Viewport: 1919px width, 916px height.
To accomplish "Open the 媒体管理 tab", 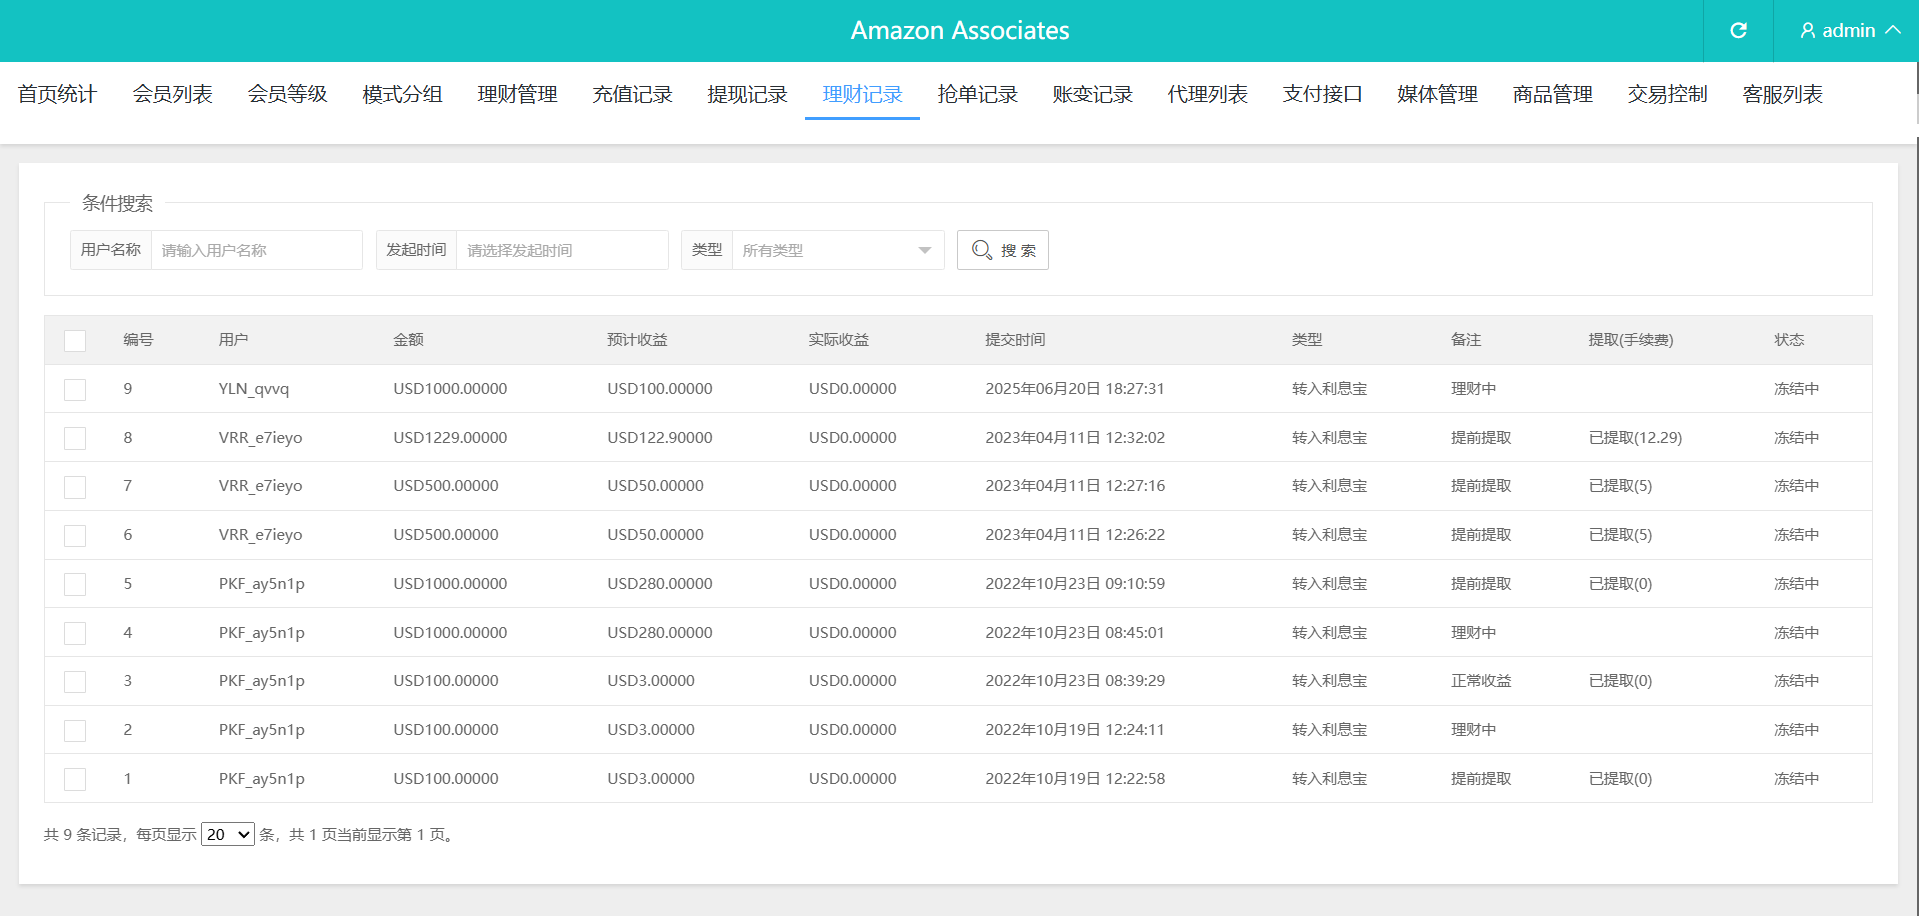I will tap(1437, 94).
